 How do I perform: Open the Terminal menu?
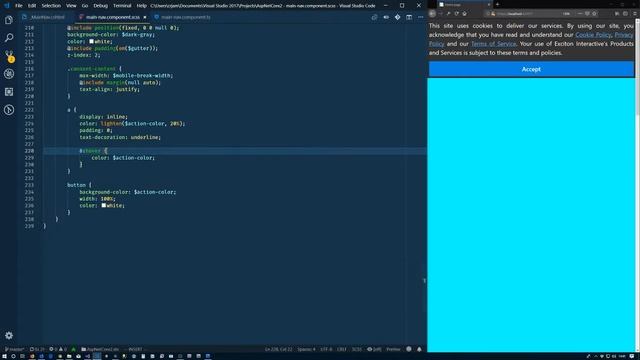click(122, 6)
